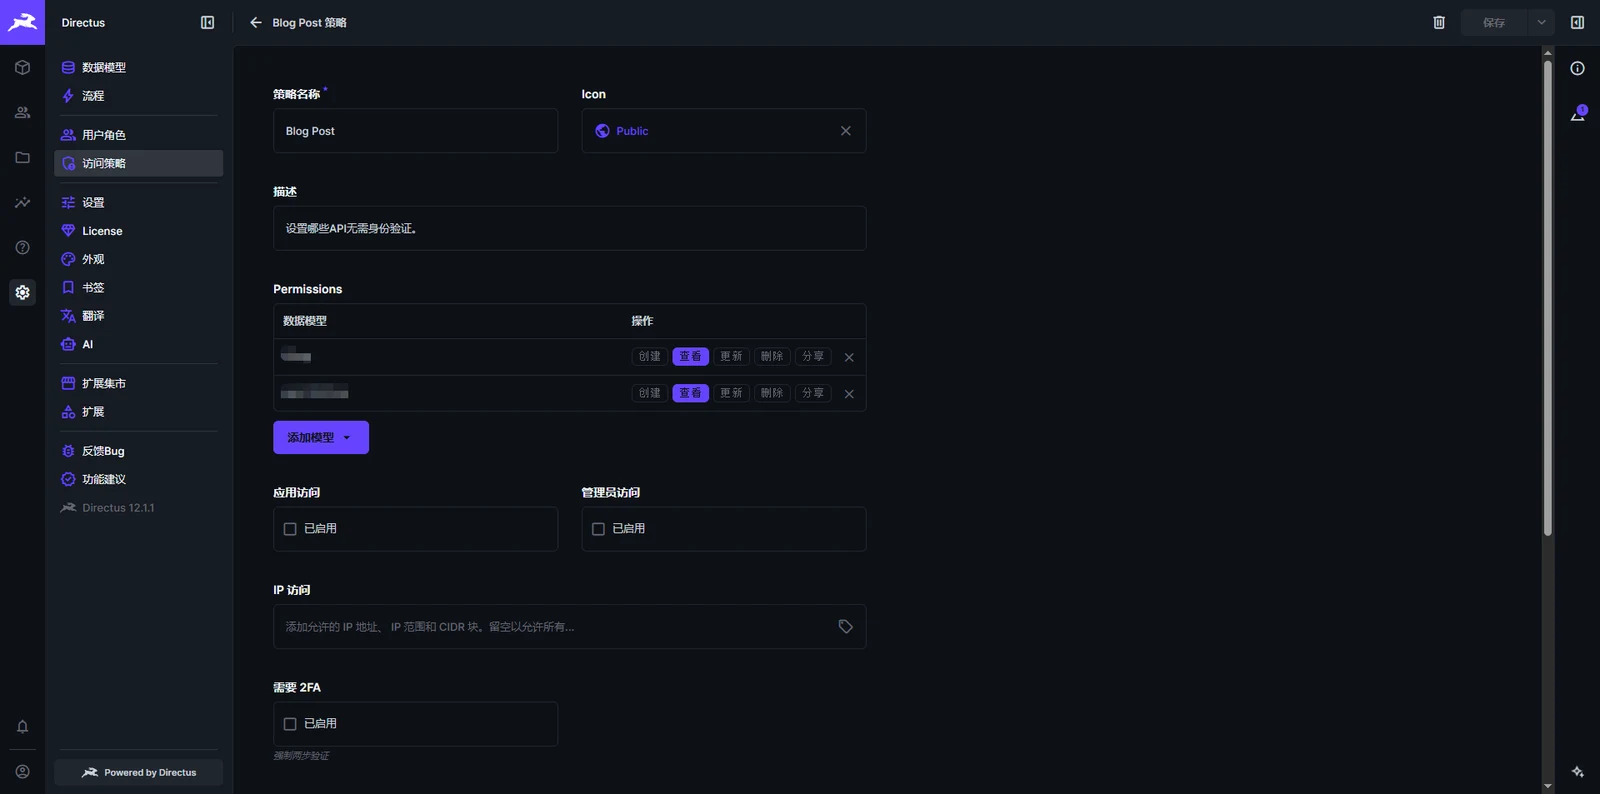Go back using the arrow beside Blog Post 策略
The image size is (1600, 794).
256,22
